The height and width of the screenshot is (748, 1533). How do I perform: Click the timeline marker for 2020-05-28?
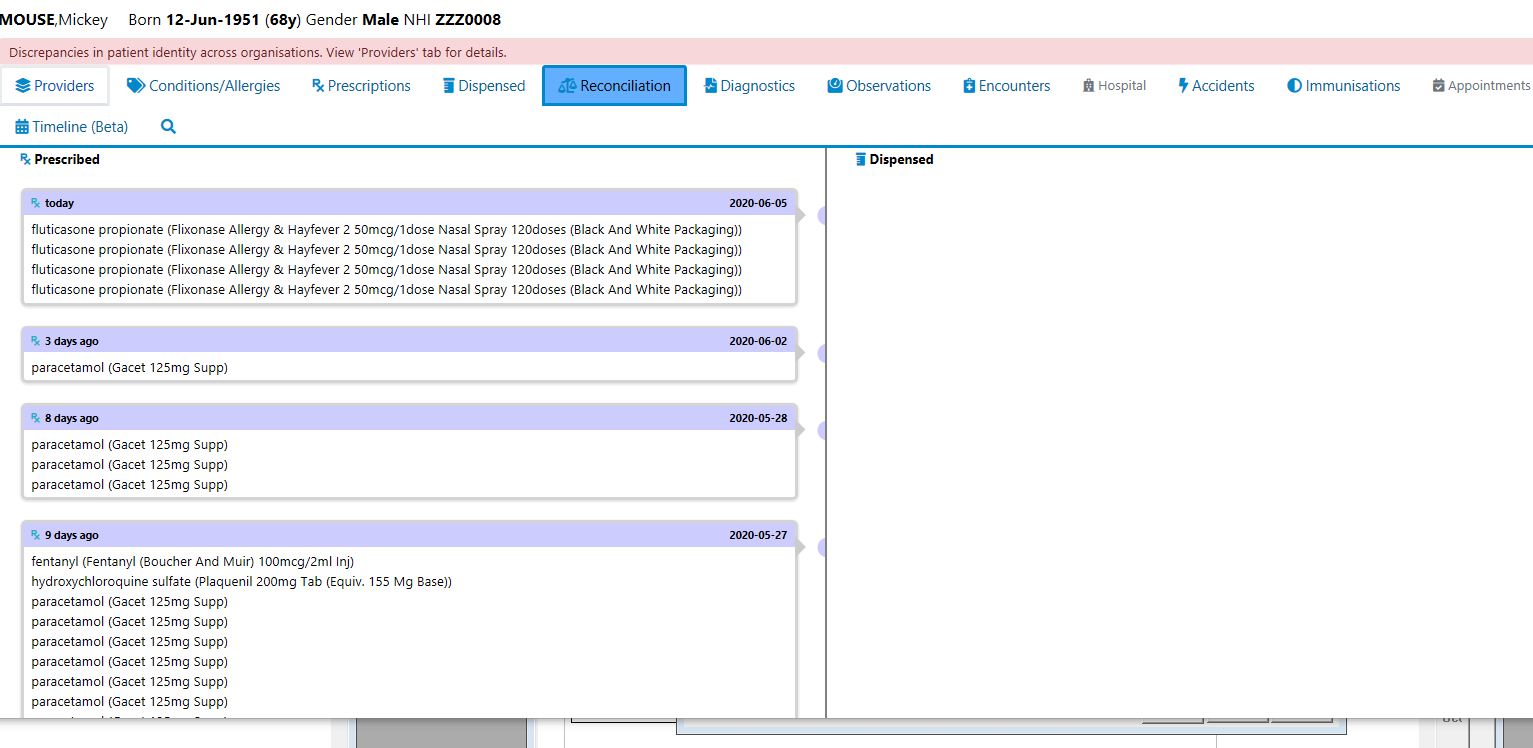pos(823,430)
